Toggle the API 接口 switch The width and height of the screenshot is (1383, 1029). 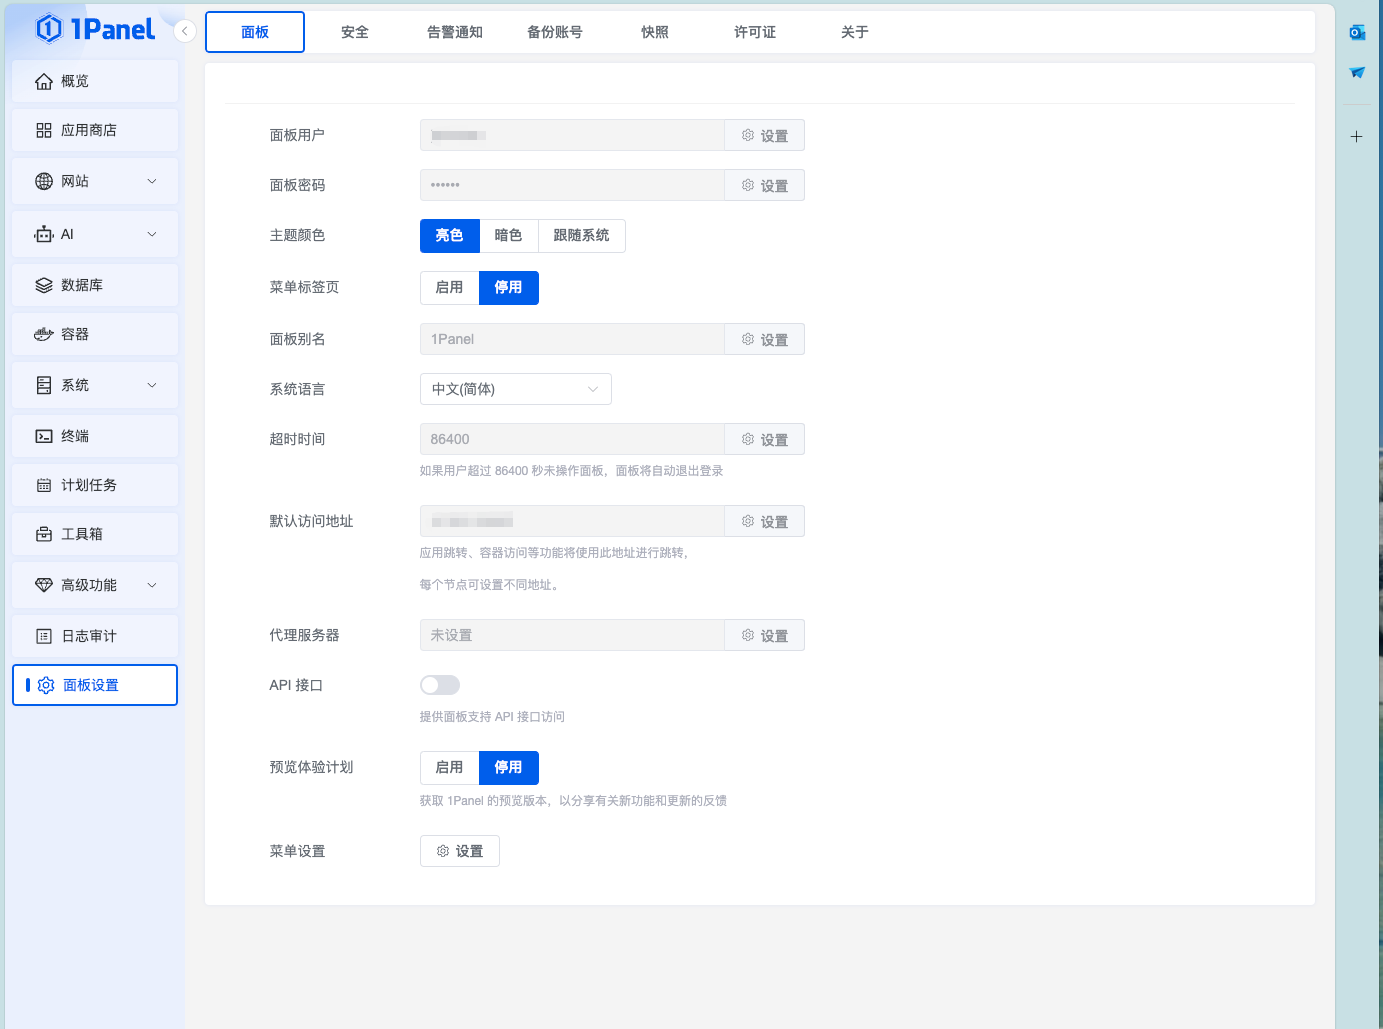(x=440, y=685)
